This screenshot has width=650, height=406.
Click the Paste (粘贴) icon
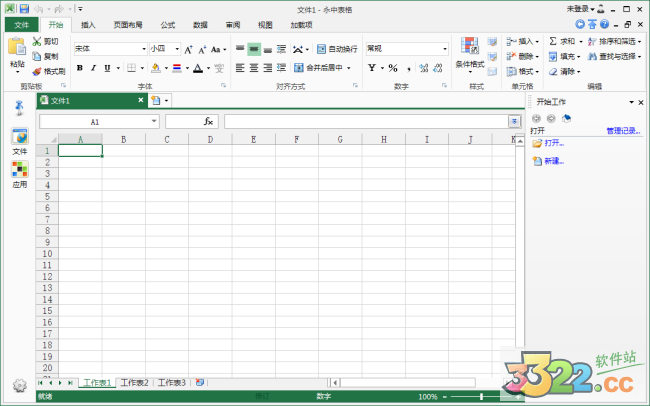17,50
